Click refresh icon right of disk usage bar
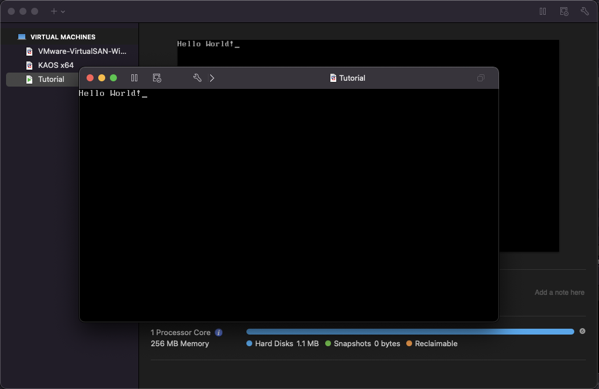 click(x=582, y=331)
